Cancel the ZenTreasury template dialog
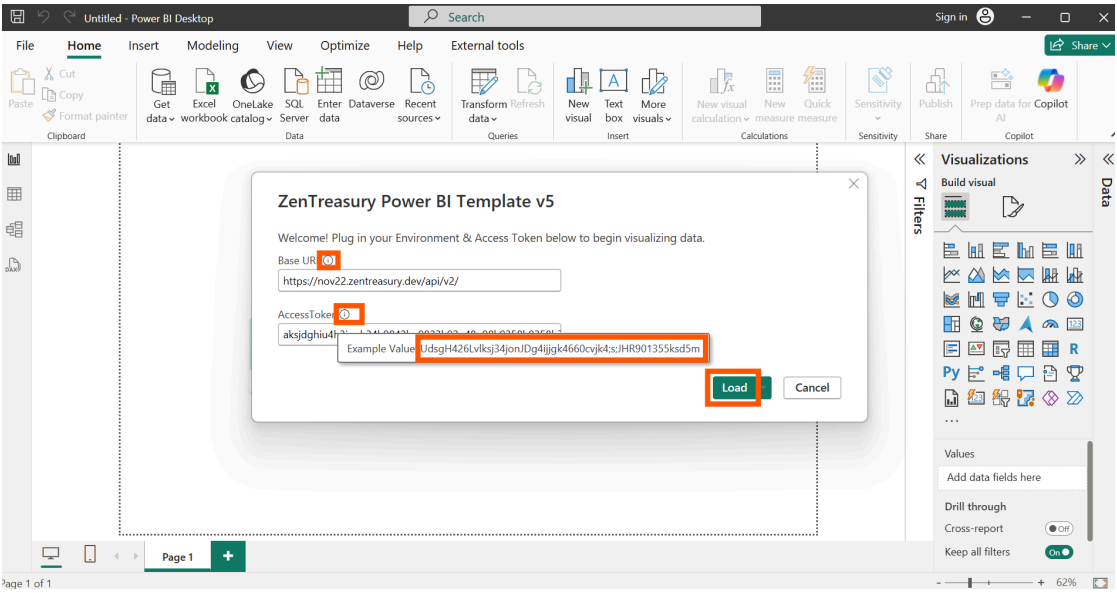This screenshot has width=1117, height=593. 812,387
